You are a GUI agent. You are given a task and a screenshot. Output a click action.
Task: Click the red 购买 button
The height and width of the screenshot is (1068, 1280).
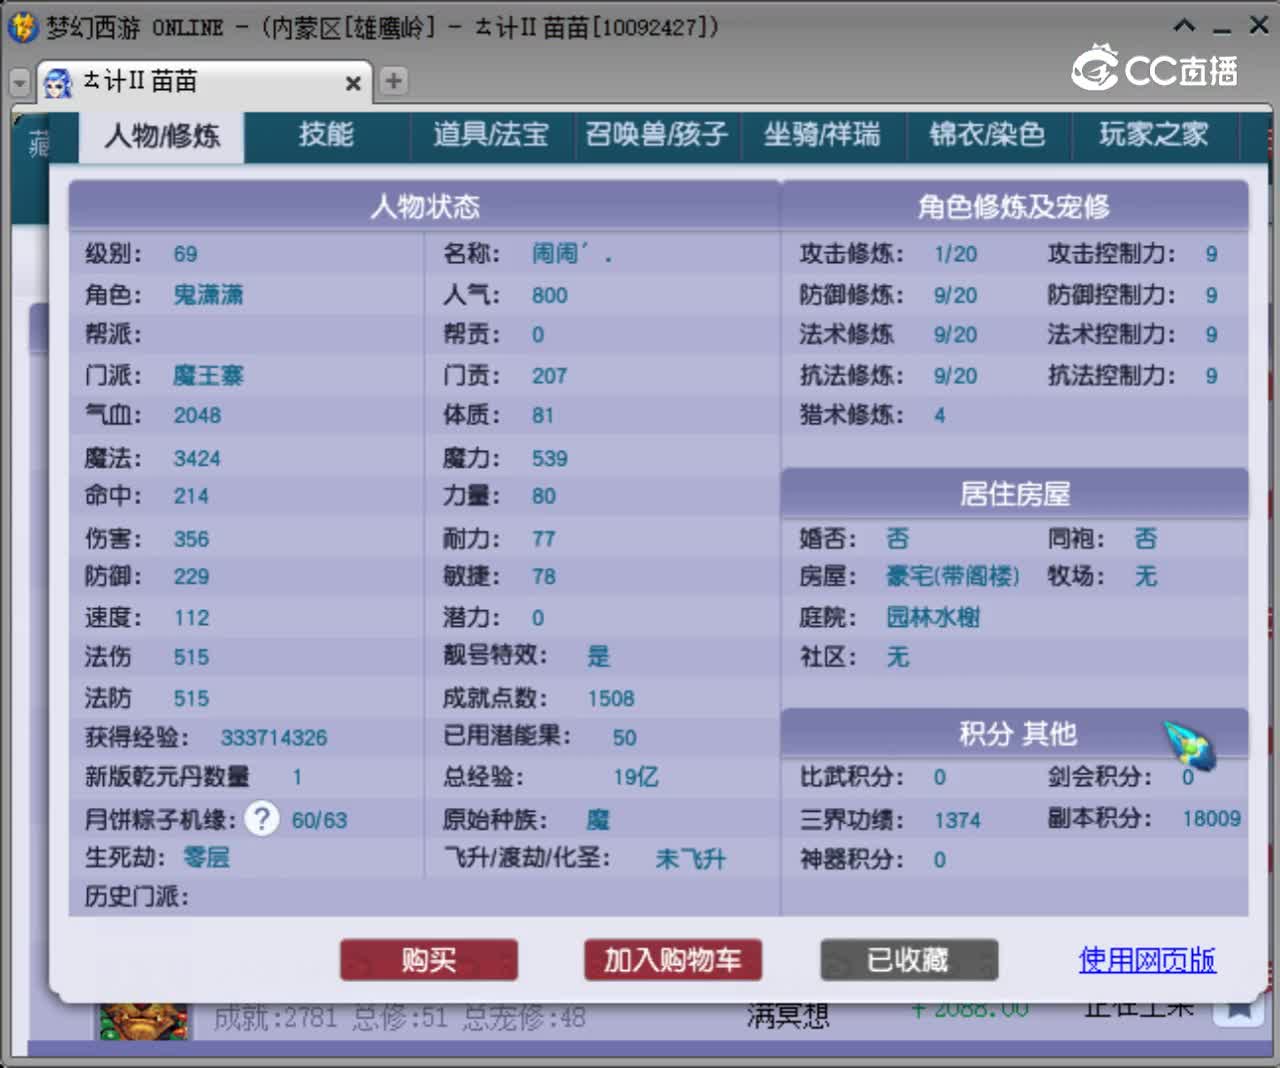point(429,960)
